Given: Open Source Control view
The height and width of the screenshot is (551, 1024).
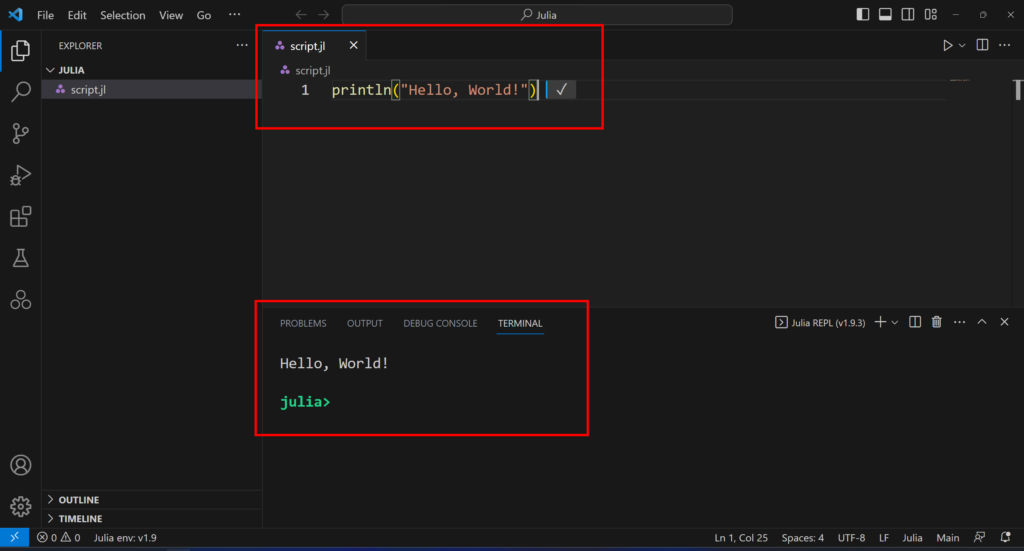Looking at the screenshot, I should 20,134.
